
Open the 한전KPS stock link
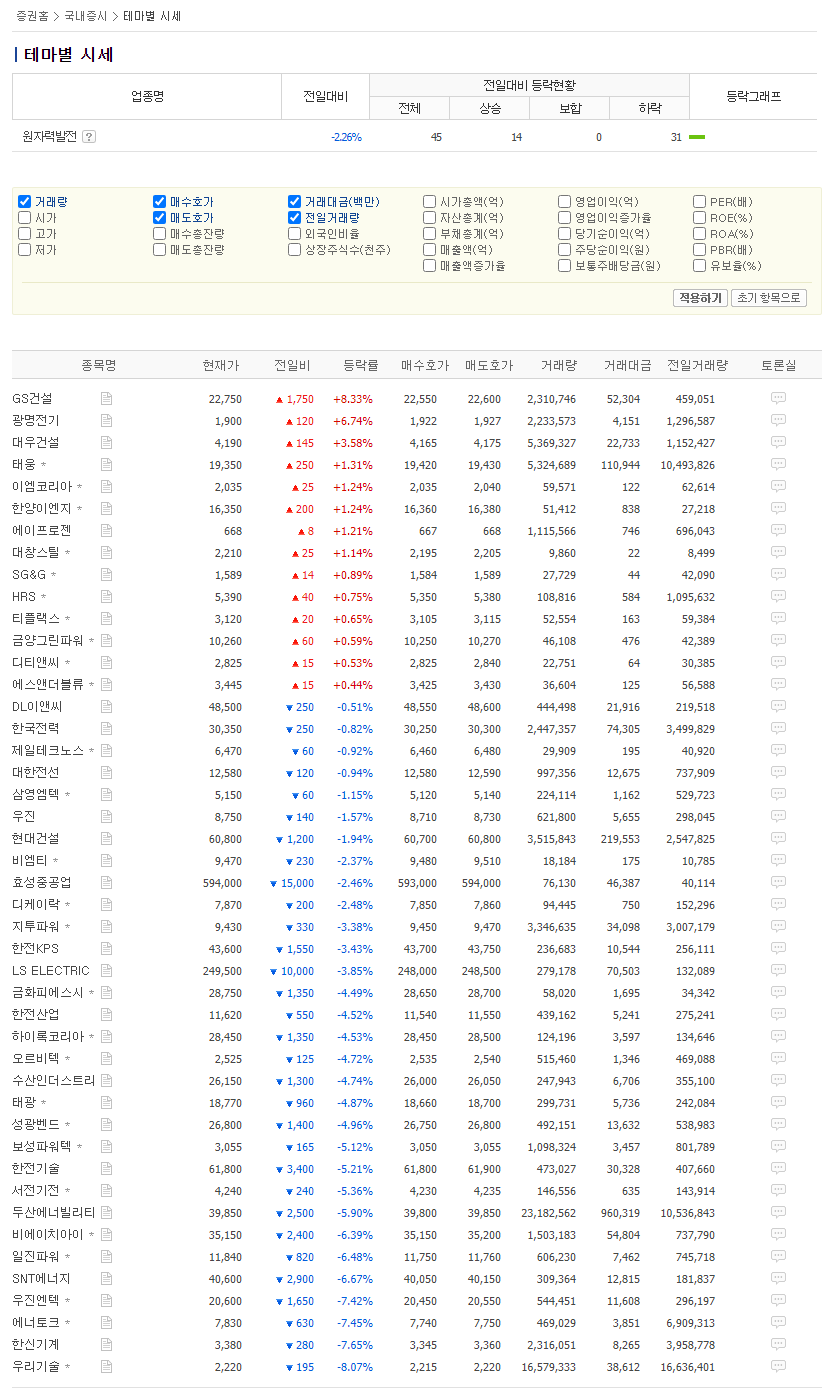pyautogui.click(x=36, y=949)
